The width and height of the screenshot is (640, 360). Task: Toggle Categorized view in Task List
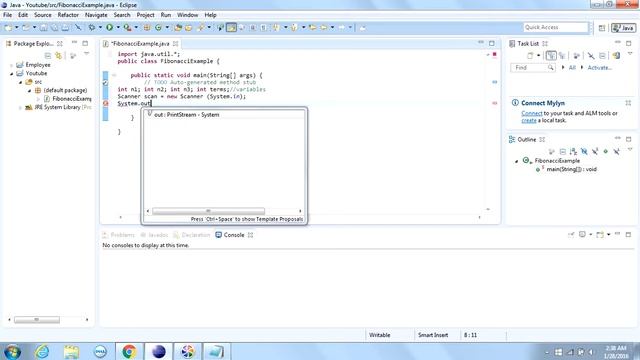(x=551, y=56)
